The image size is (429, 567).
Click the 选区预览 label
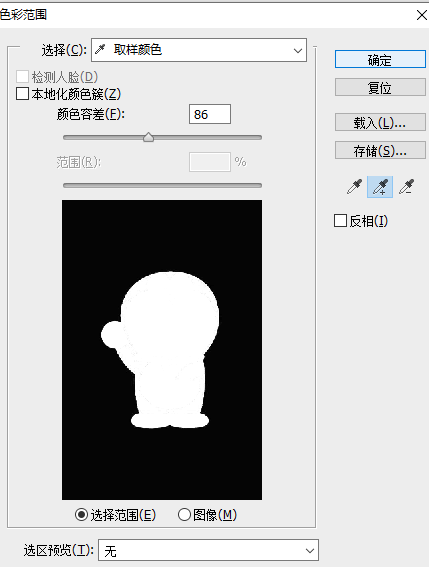(59, 550)
